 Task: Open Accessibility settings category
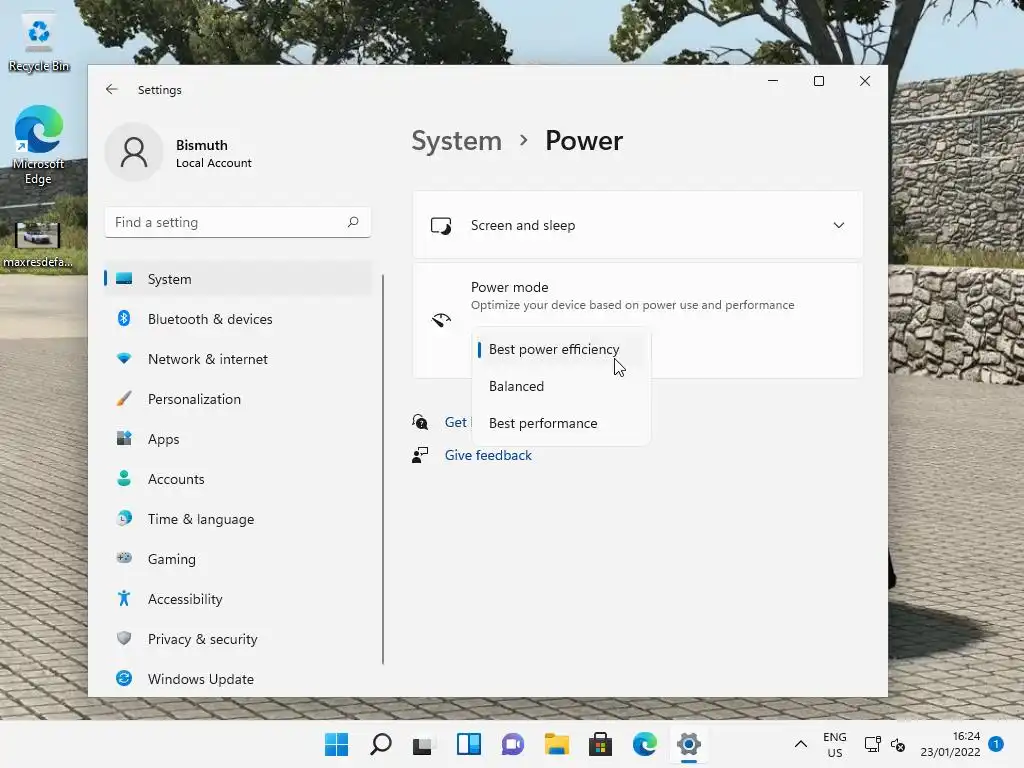(238, 599)
